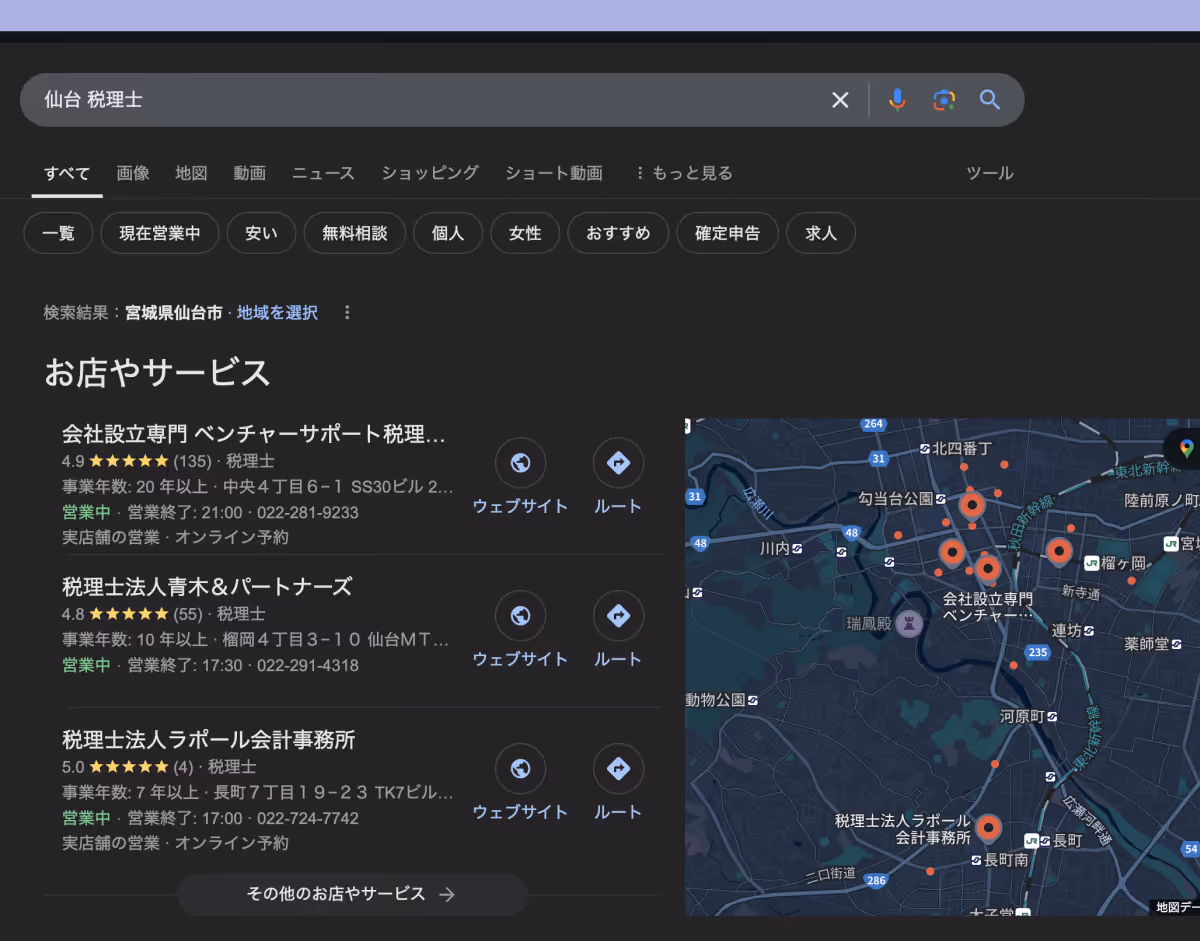The image size is (1200, 941).
Task: Click the 地域を選択 link
Action: pos(277,313)
